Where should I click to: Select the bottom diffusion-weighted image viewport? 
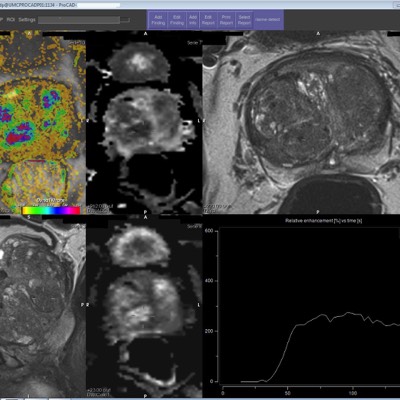point(144,306)
